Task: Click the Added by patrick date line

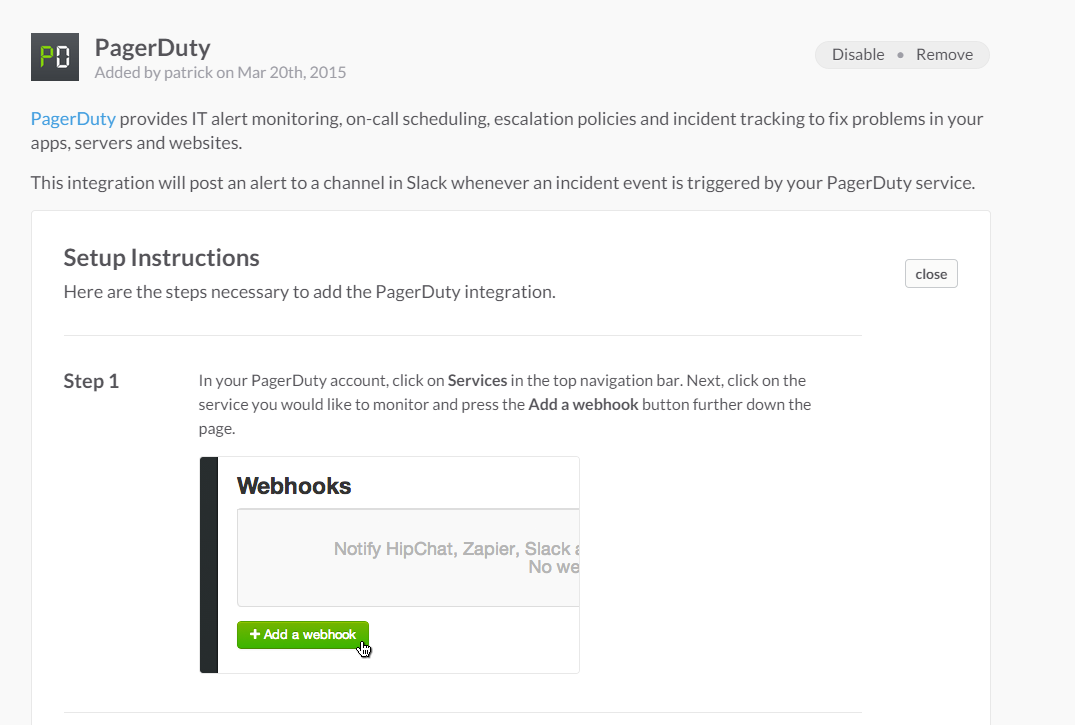Action: (x=220, y=72)
